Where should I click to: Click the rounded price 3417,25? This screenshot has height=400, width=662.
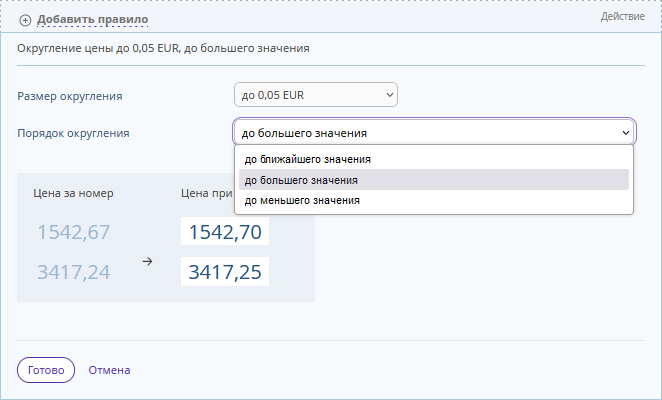point(225,272)
